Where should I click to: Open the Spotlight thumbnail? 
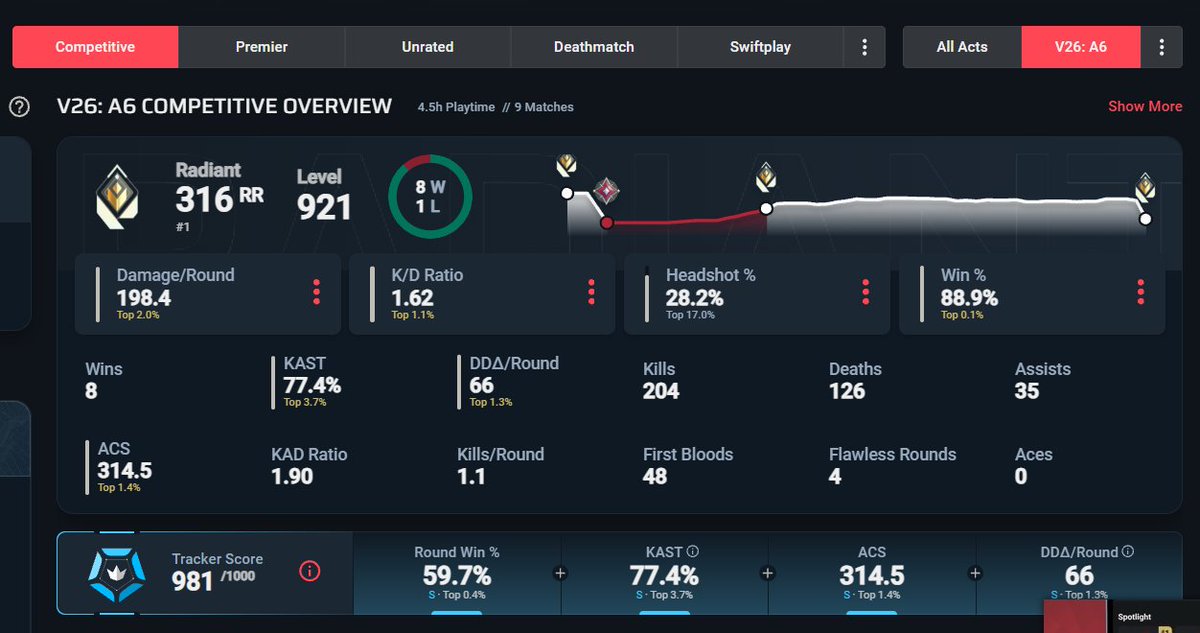pos(1121,616)
